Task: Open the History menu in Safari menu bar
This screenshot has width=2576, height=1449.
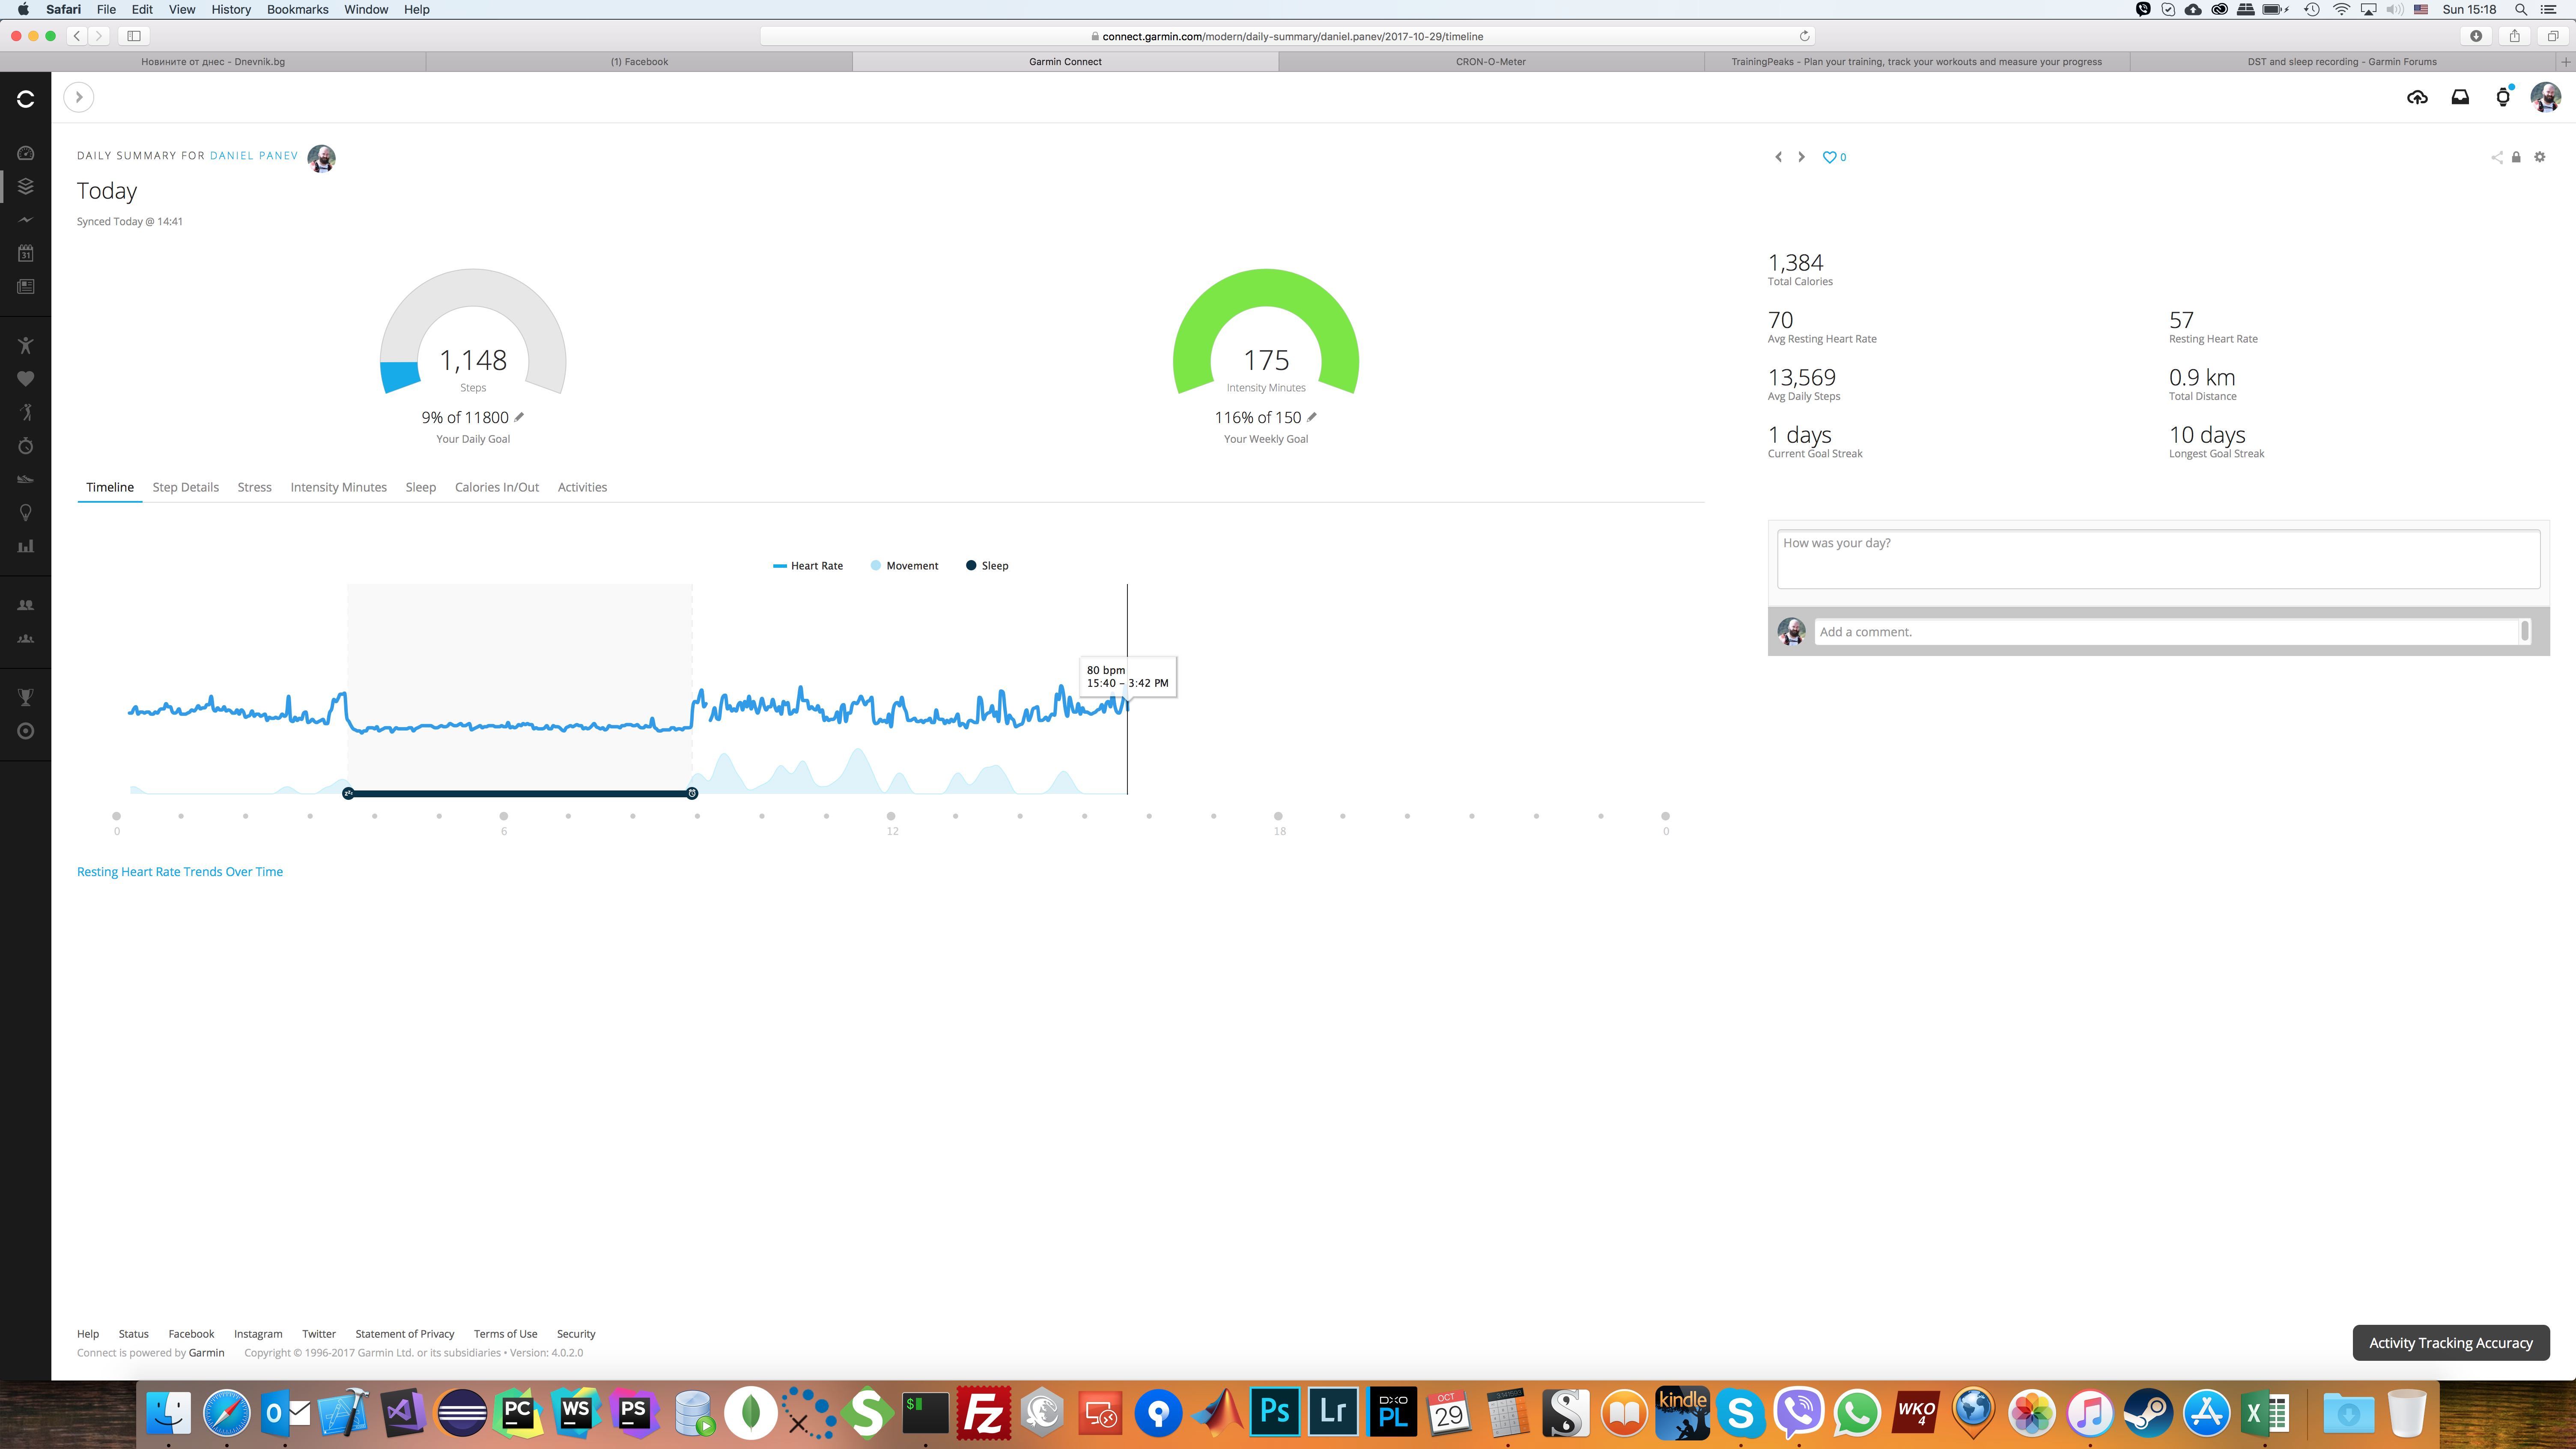Action: tap(231, 9)
